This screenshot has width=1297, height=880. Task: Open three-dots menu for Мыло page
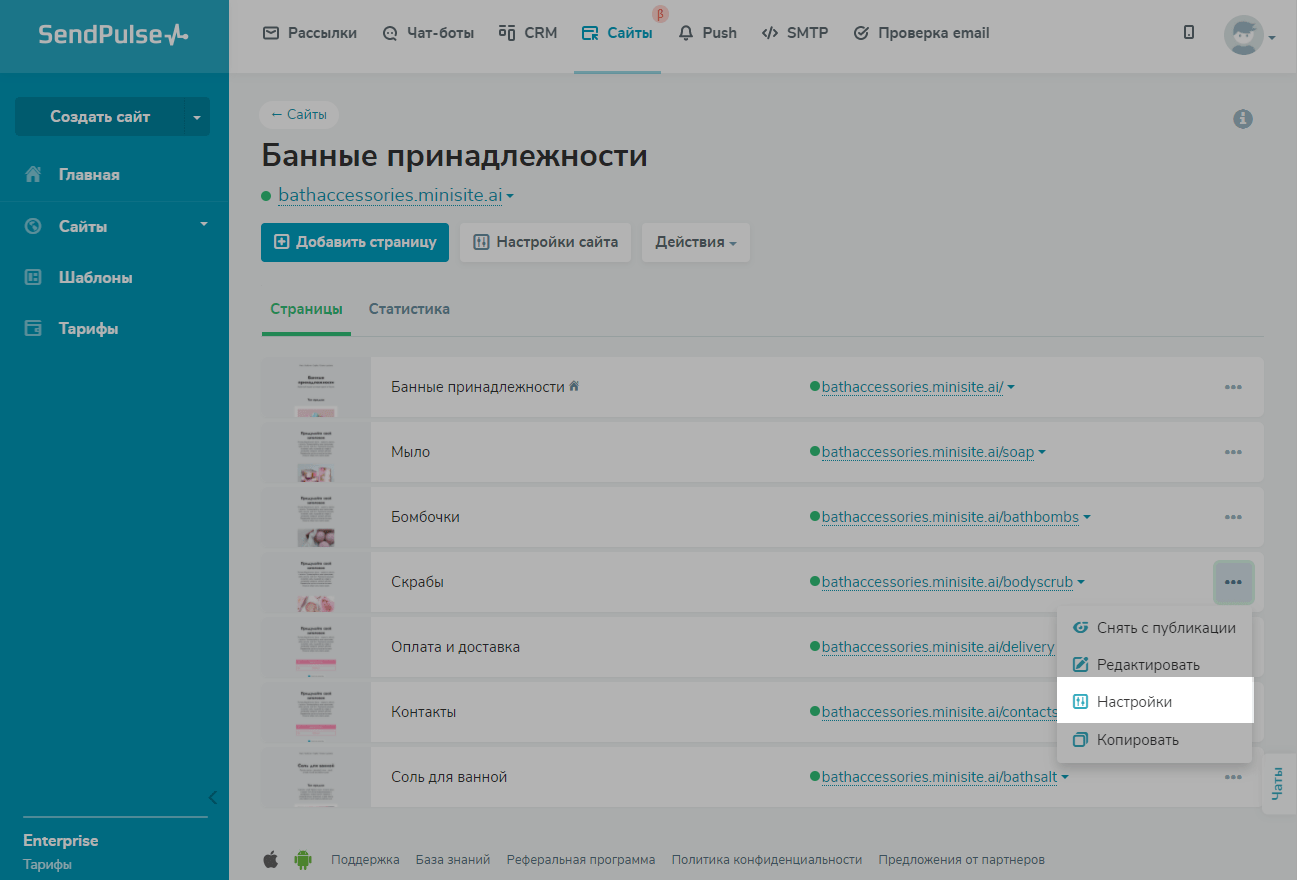(x=1233, y=452)
